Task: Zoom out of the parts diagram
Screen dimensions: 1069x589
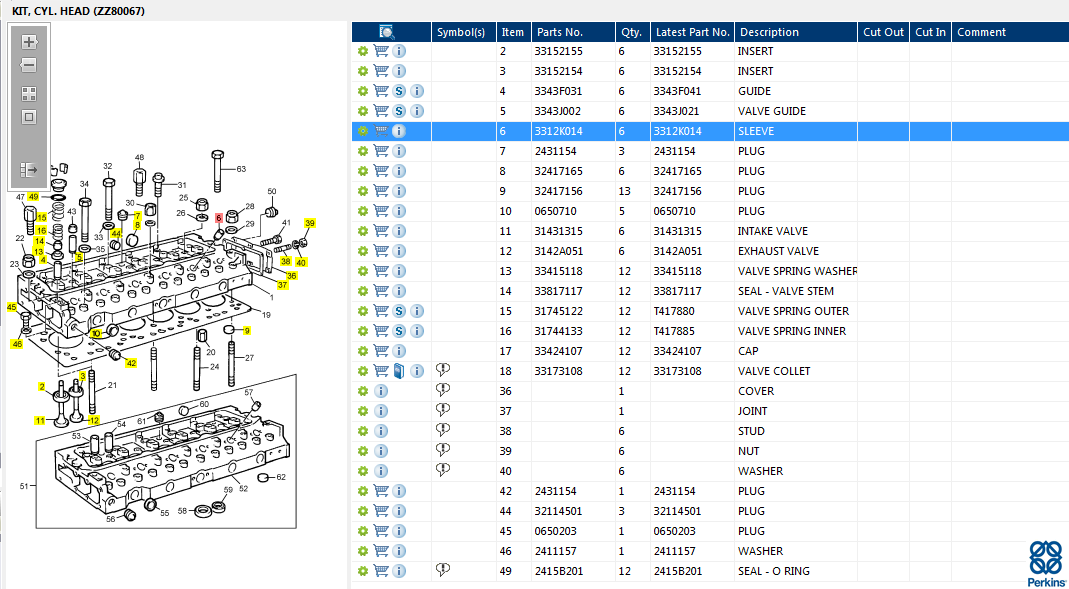Action: [29, 65]
